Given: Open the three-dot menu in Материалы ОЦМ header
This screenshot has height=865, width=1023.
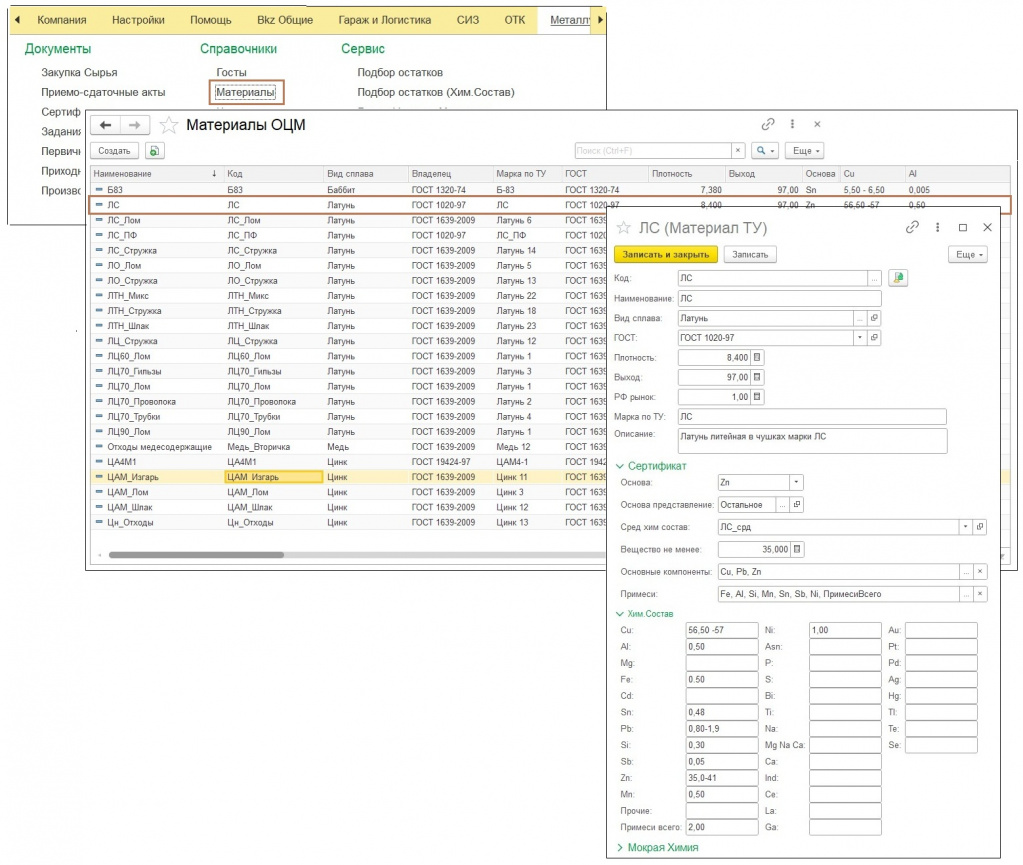Looking at the screenshot, I should [x=792, y=124].
